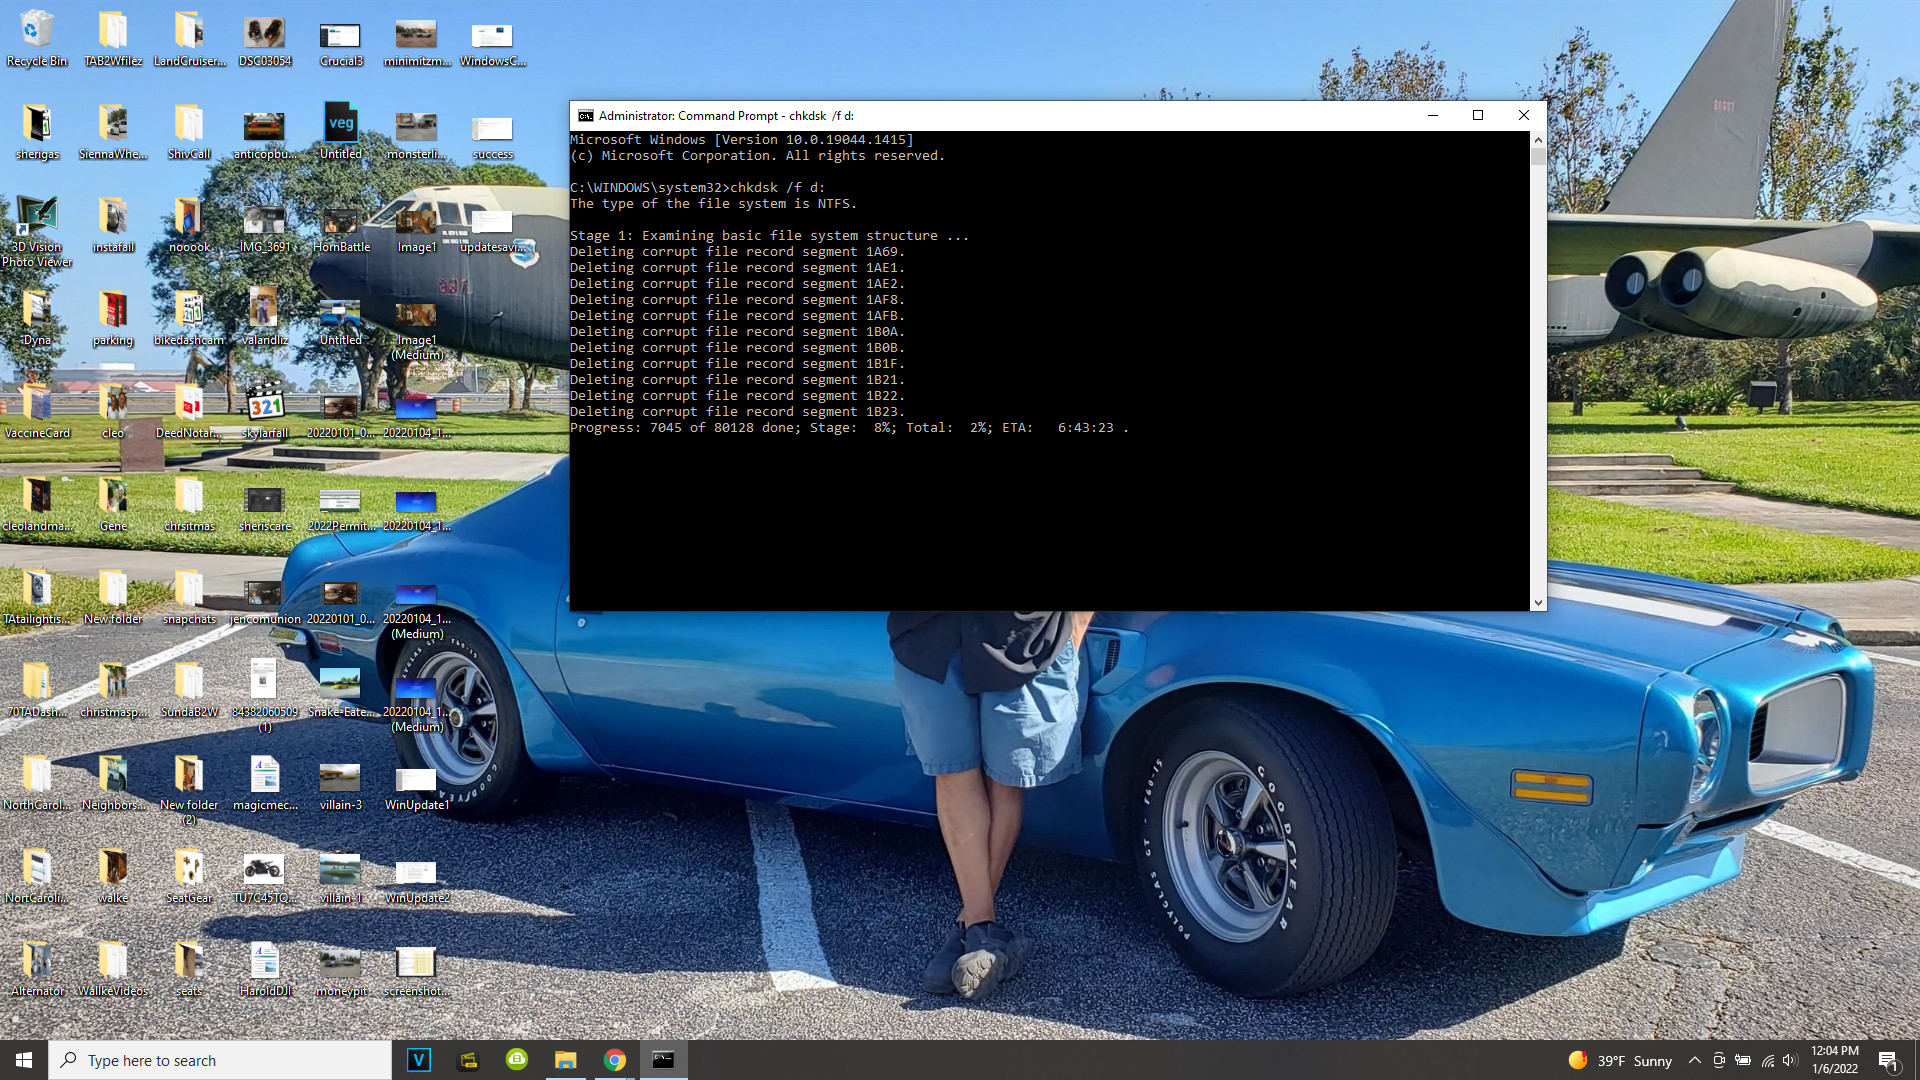Open the network icon in system tray
The height and width of the screenshot is (1080, 1920).
coord(1767,1061)
